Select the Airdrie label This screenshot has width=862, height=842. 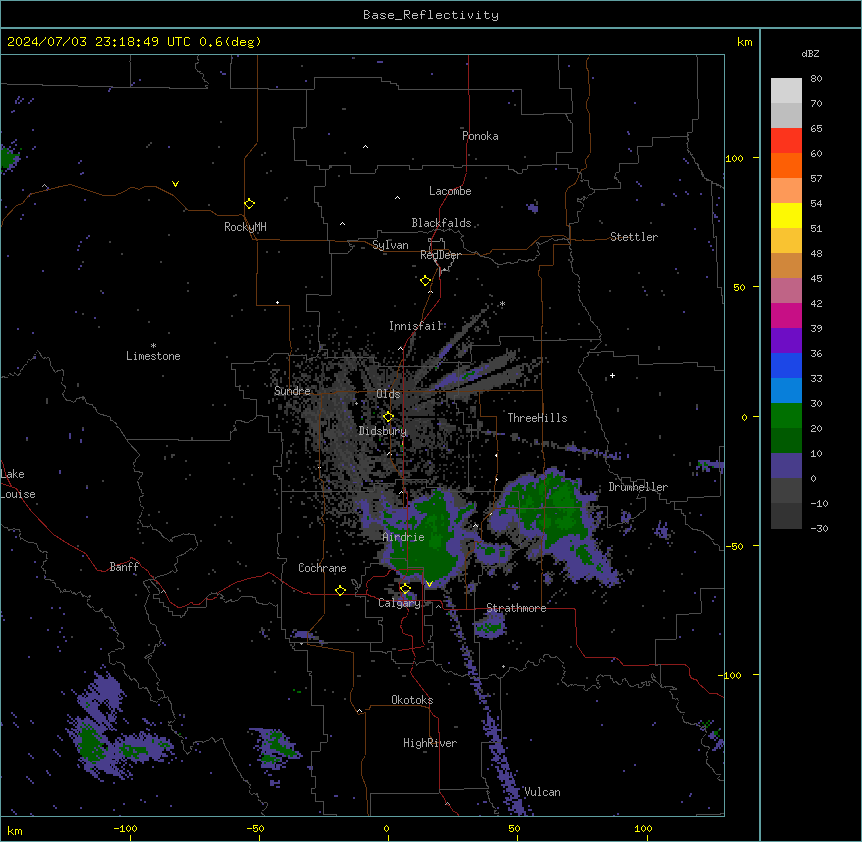(404, 537)
